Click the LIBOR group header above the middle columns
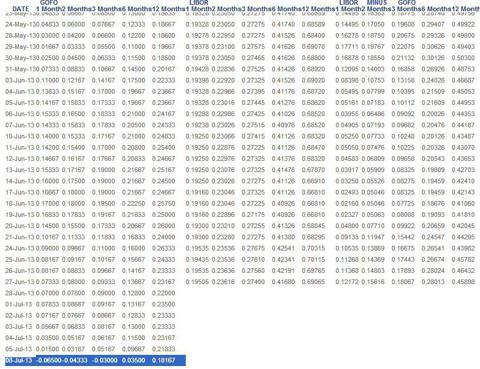 coord(199,3)
